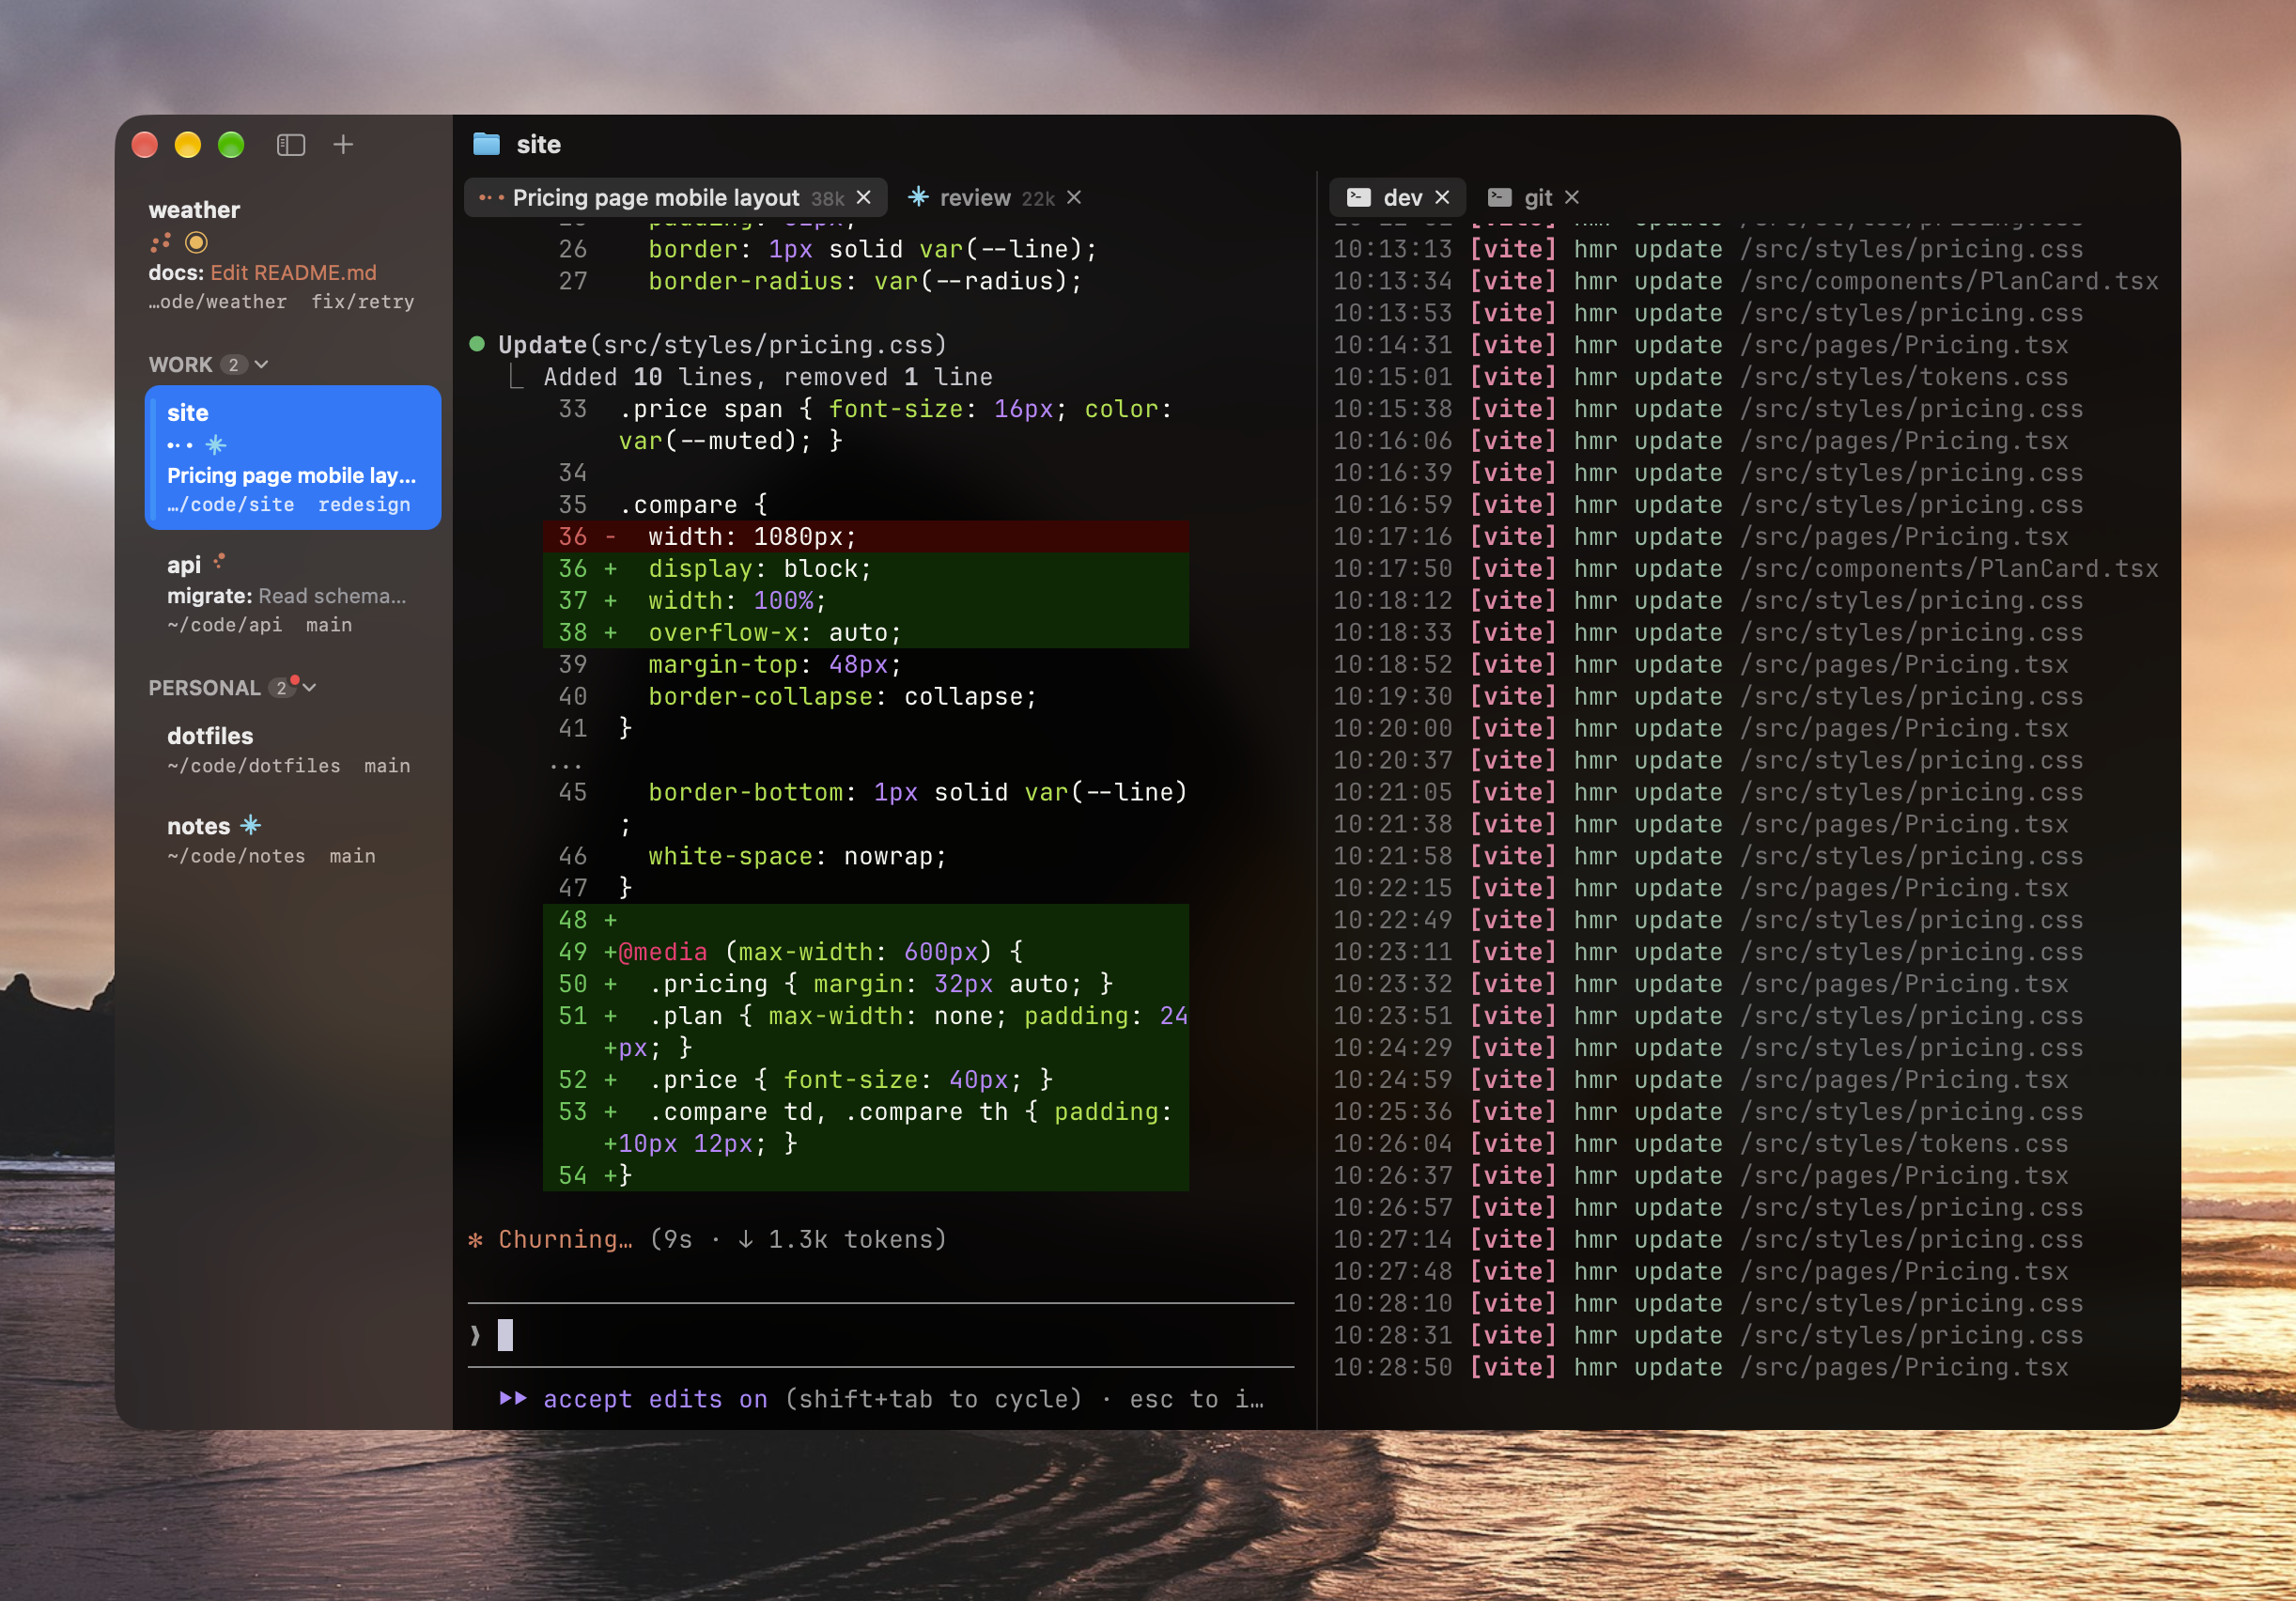Collapse the WORK group chevron
The height and width of the screenshot is (1601, 2296).
[262, 364]
